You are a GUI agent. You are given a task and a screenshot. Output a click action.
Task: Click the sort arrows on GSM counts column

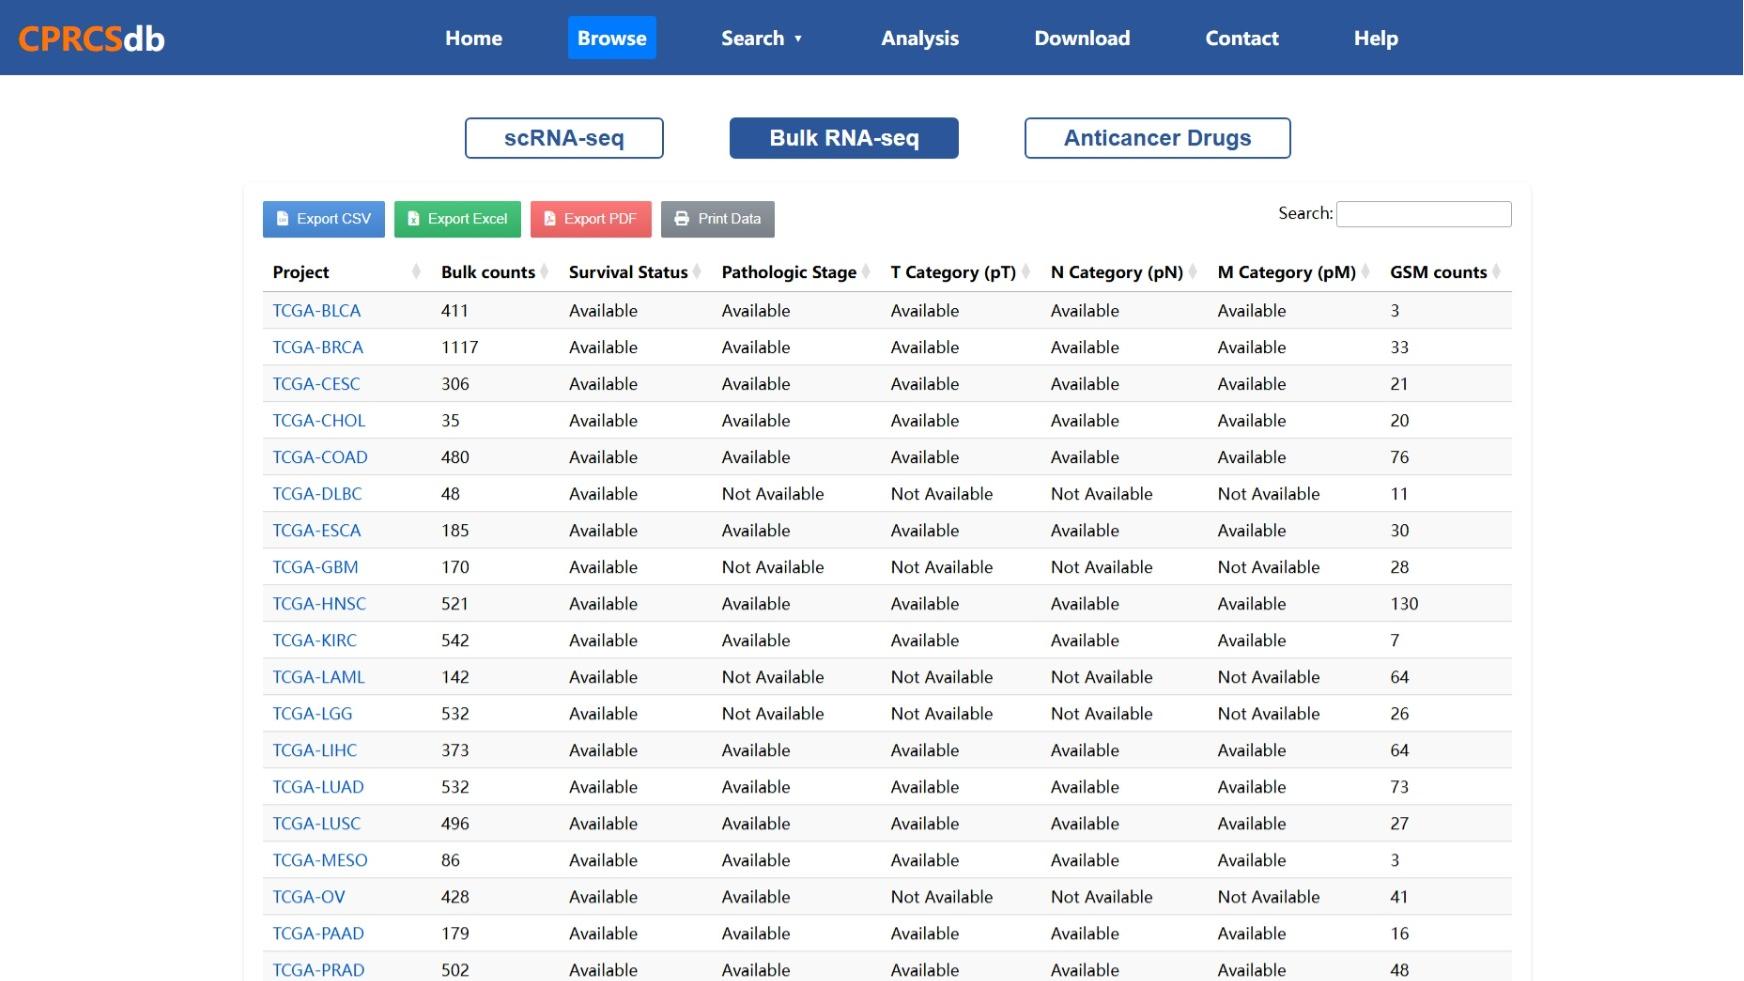coord(1496,271)
